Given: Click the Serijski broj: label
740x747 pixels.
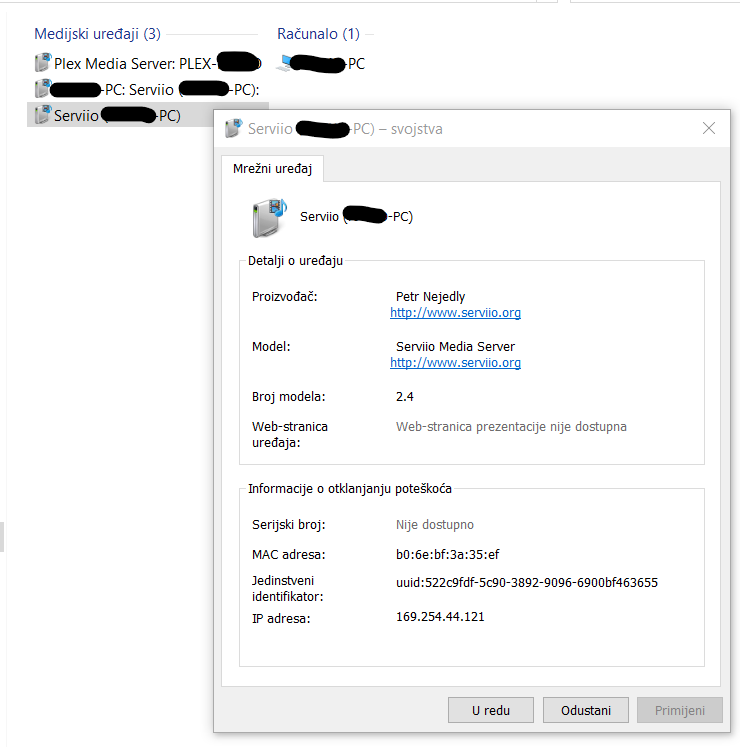Looking at the screenshot, I should click(288, 525).
